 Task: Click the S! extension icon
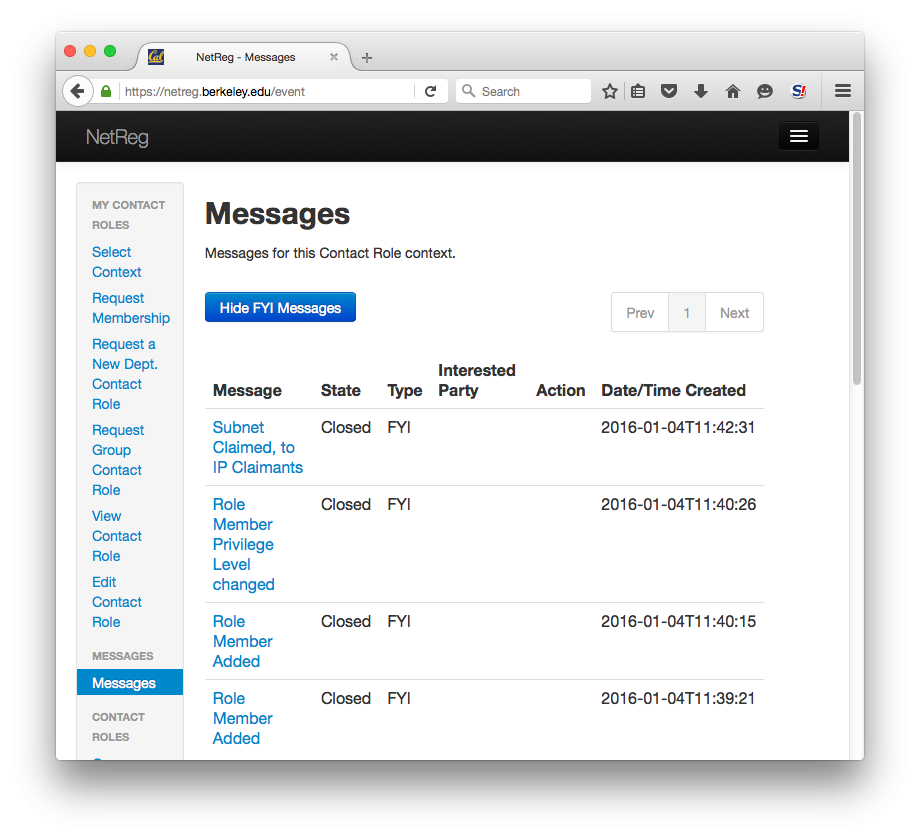[799, 91]
